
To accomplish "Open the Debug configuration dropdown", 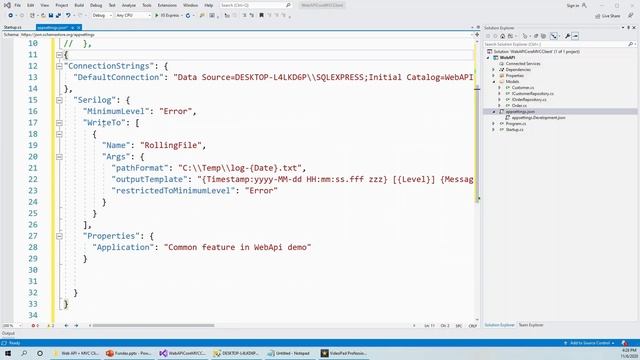I will click(x=102, y=16).
